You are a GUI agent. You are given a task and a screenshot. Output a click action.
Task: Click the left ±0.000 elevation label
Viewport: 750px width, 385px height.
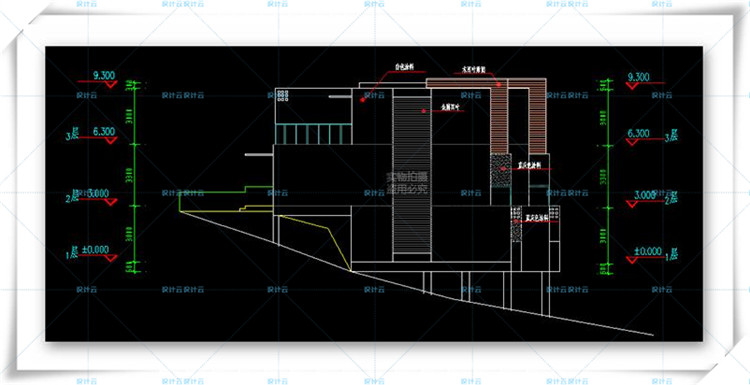[x=95, y=249]
